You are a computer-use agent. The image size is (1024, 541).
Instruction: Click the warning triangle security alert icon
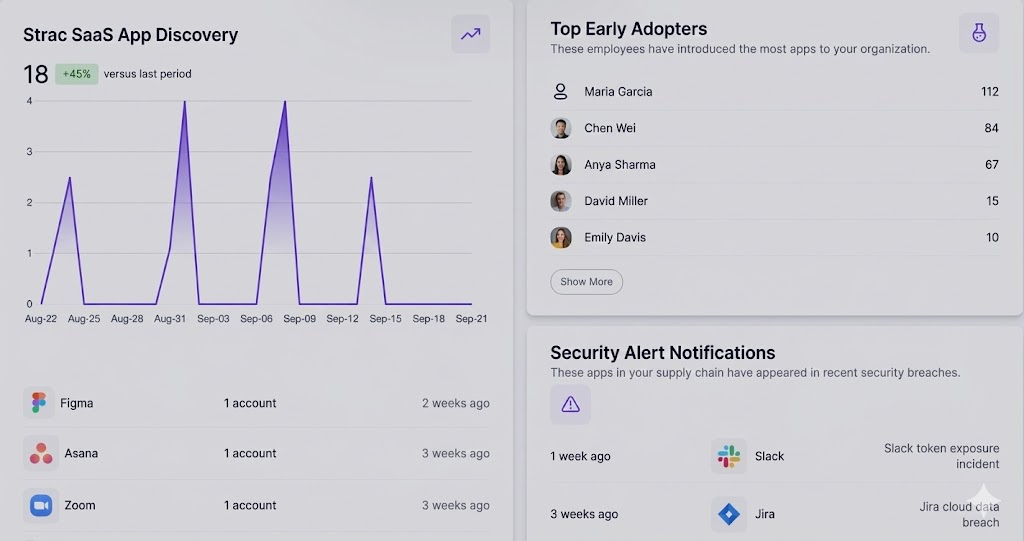tap(570, 404)
